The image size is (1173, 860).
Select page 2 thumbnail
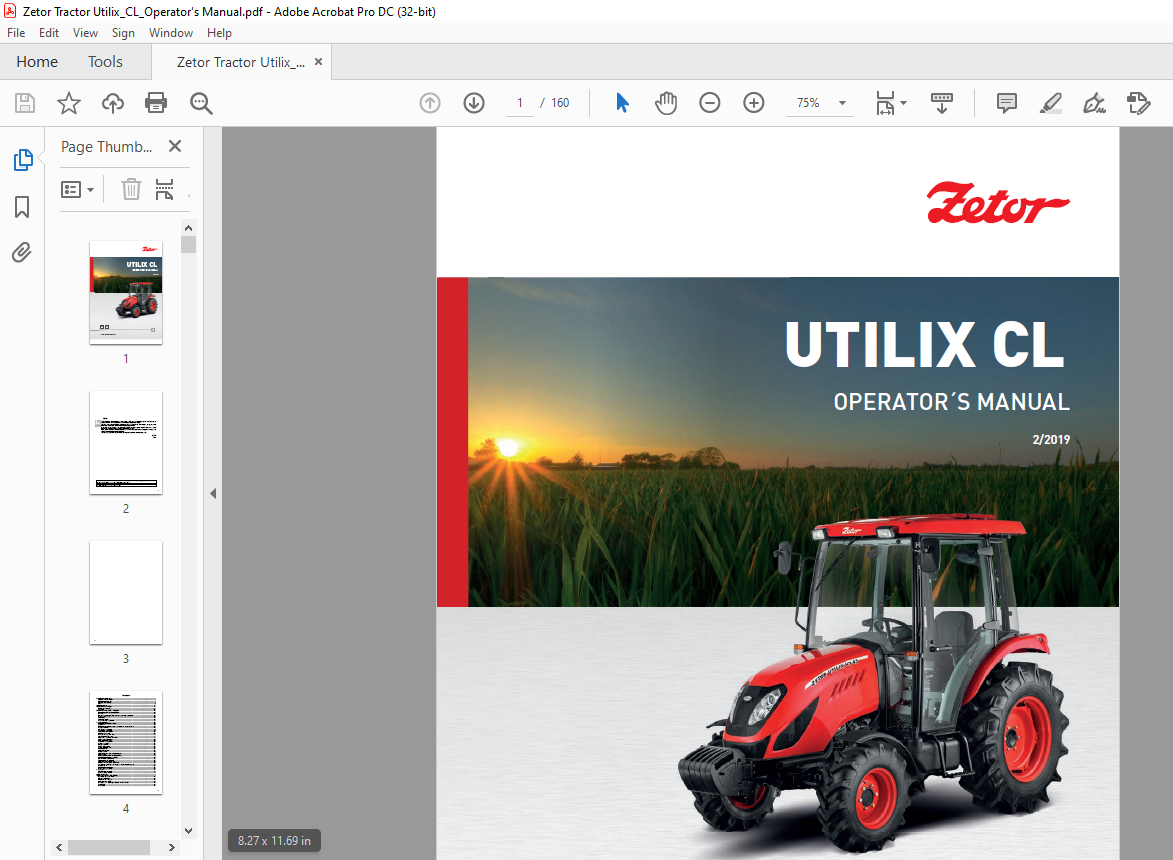click(x=126, y=442)
